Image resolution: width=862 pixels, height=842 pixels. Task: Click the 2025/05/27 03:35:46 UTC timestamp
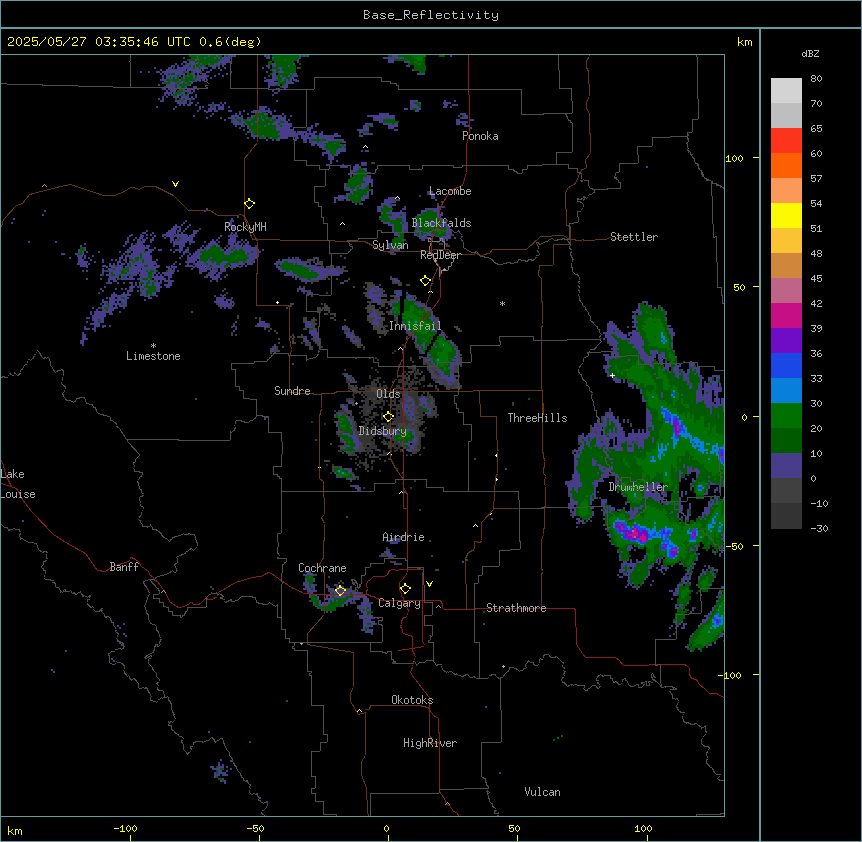click(x=134, y=42)
